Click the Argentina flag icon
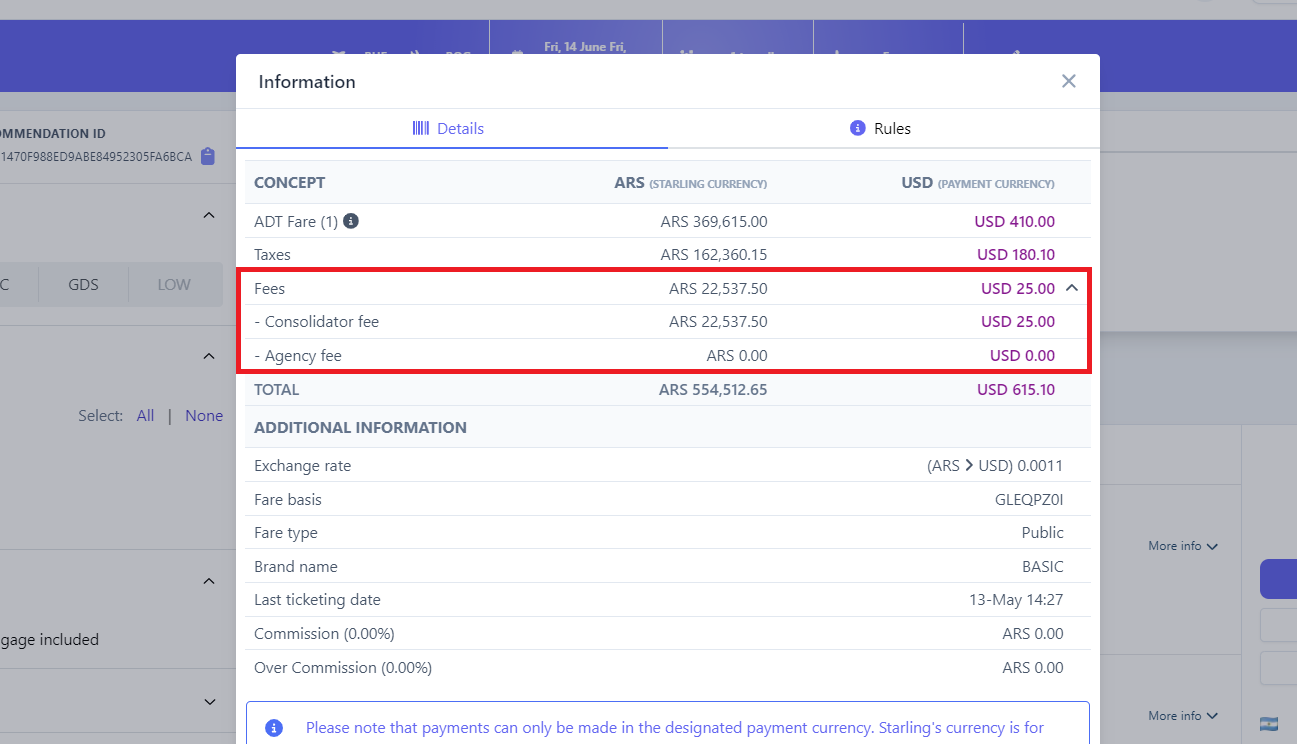The height and width of the screenshot is (744, 1297). (x=1270, y=723)
